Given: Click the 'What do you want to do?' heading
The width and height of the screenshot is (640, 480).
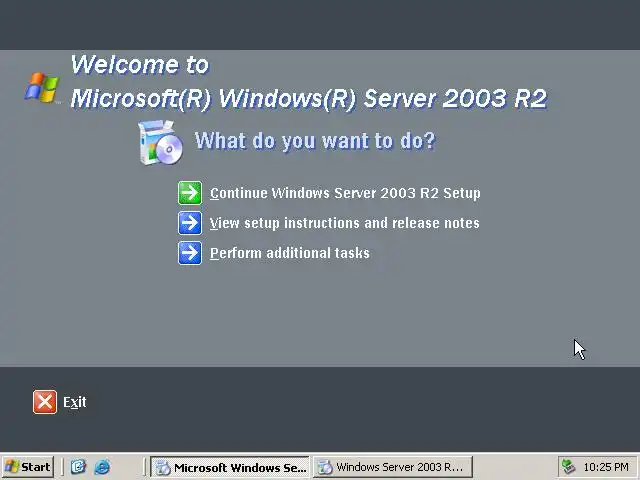Looking at the screenshot, I should [x=316, y=141].
